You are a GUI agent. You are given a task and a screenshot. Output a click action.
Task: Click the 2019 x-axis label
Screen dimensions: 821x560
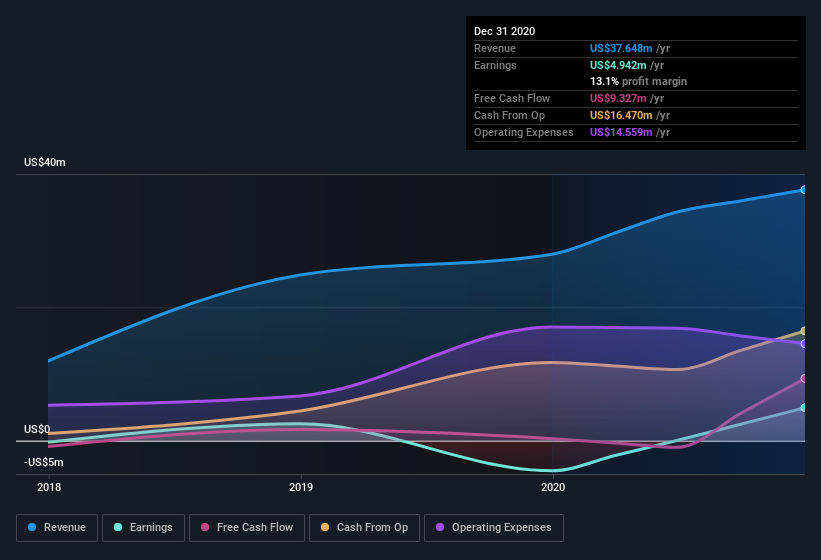pyautogui.click(x=301, y=487)
